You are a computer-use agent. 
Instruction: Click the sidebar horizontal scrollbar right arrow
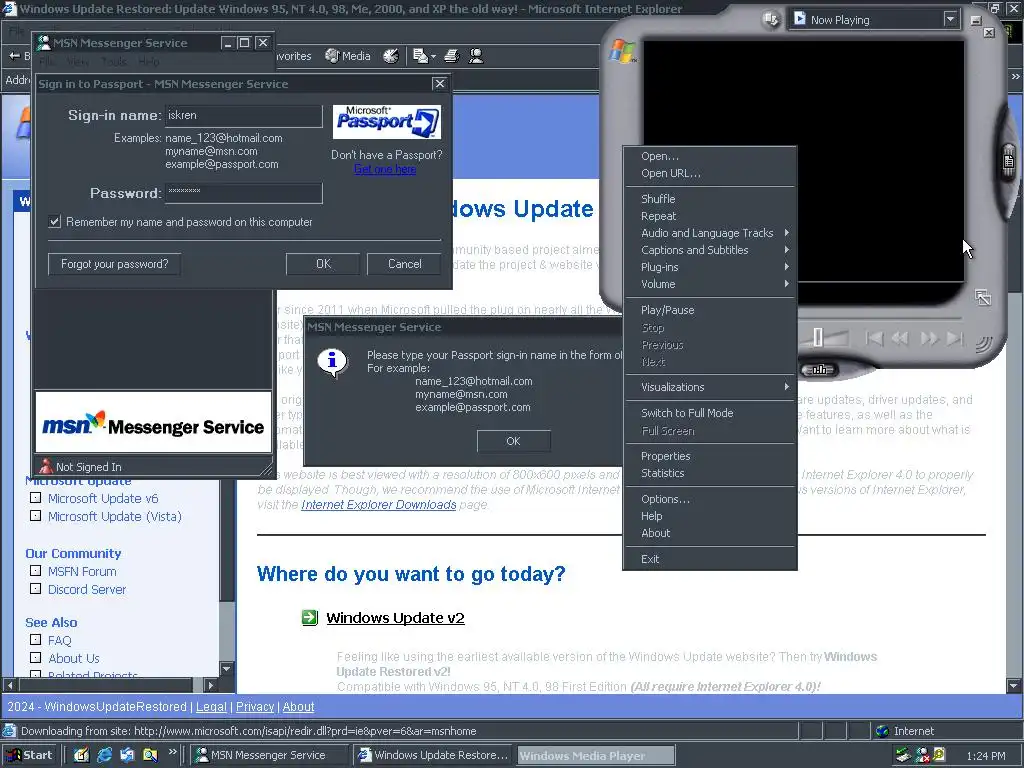[210, 685]
